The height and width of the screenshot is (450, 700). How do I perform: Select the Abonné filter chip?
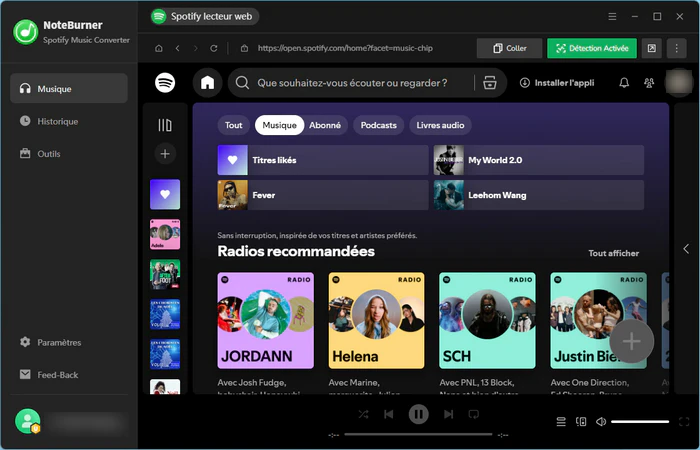(325, 125)
